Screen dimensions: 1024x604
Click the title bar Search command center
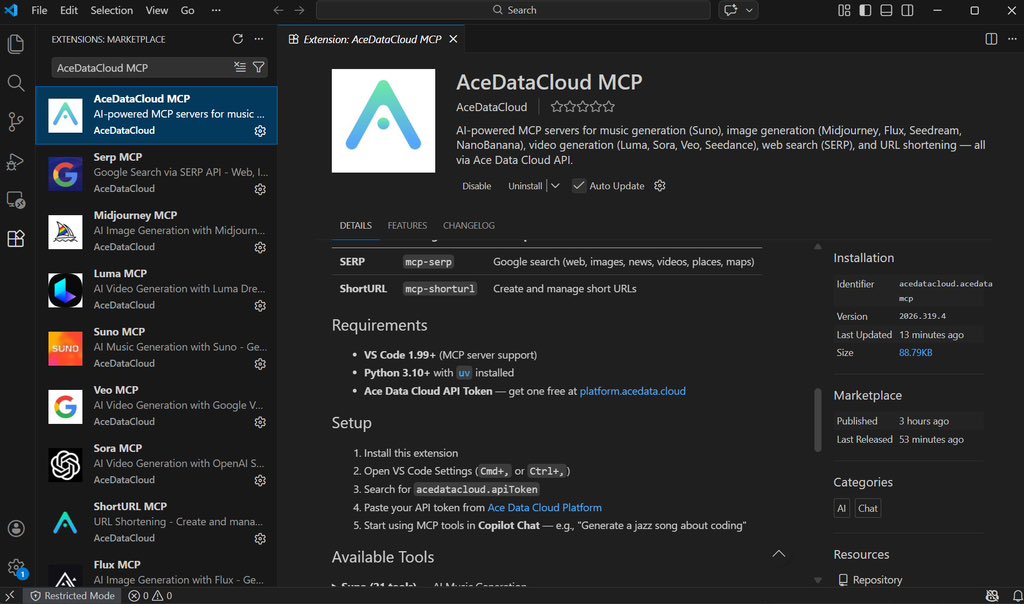click(513, 10)
